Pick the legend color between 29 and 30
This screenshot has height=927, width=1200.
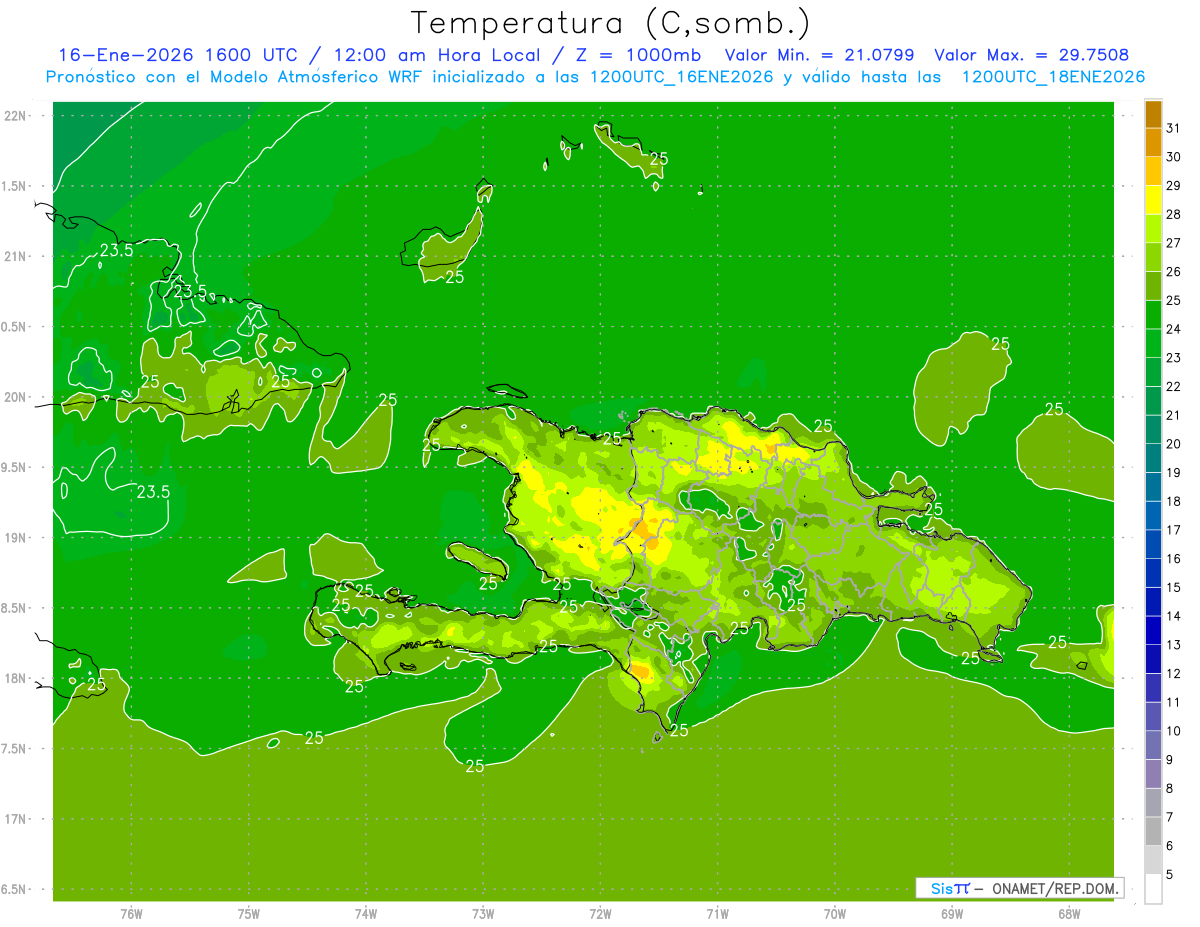point(1153,172)
